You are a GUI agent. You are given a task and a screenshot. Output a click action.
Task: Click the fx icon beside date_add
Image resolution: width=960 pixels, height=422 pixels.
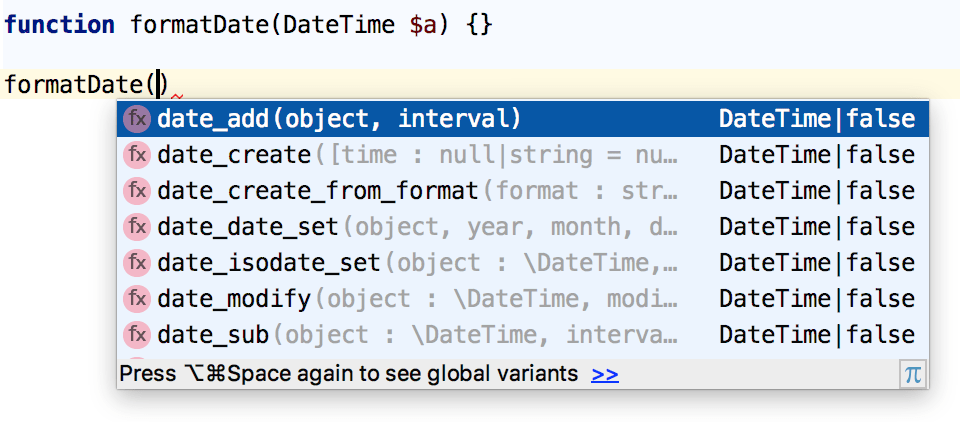tap(137, 119)
